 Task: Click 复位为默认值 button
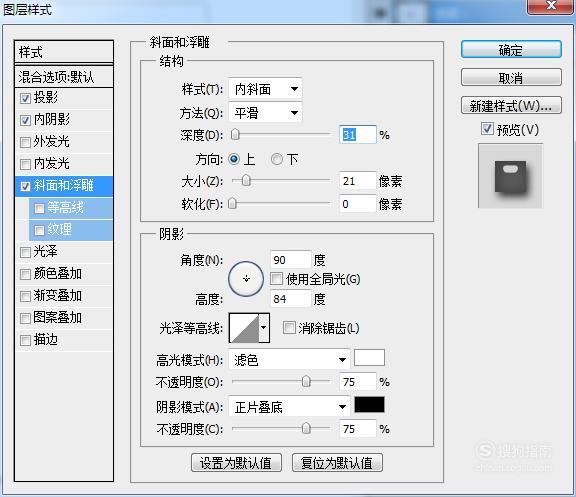pyautogui.click(x=337, y=462)
